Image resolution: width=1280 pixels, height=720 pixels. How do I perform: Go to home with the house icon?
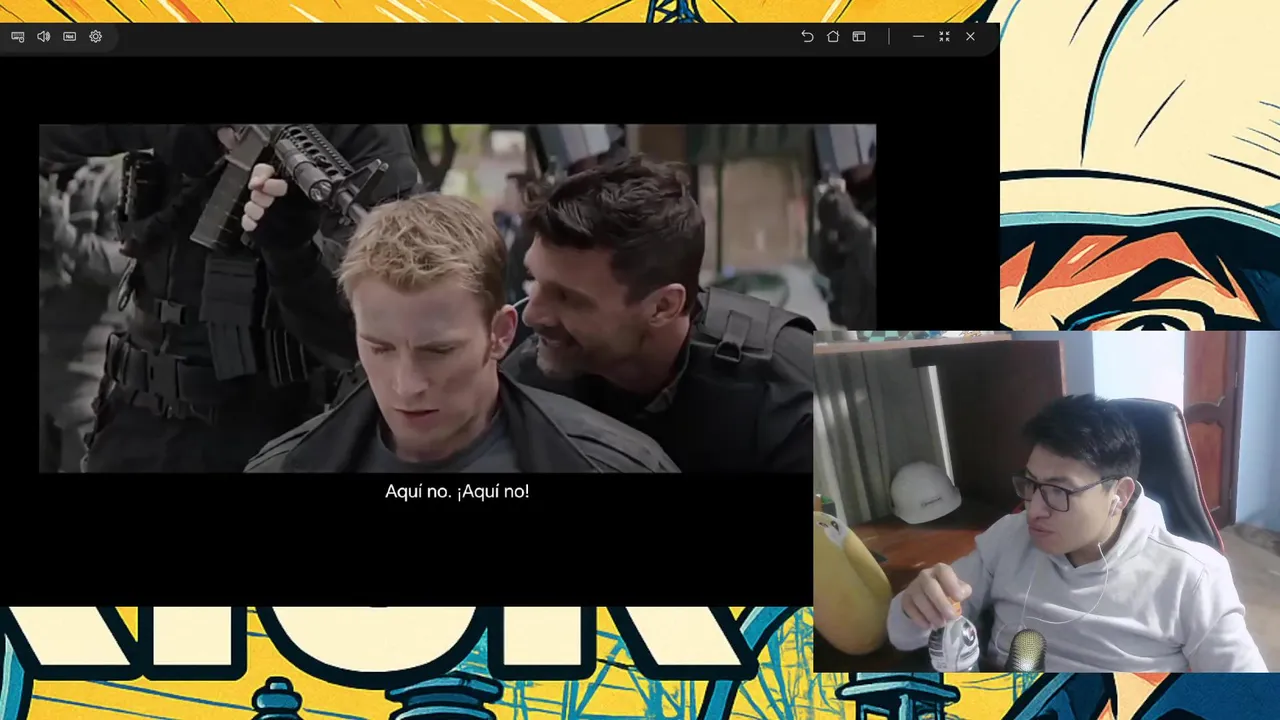point(833,36)
